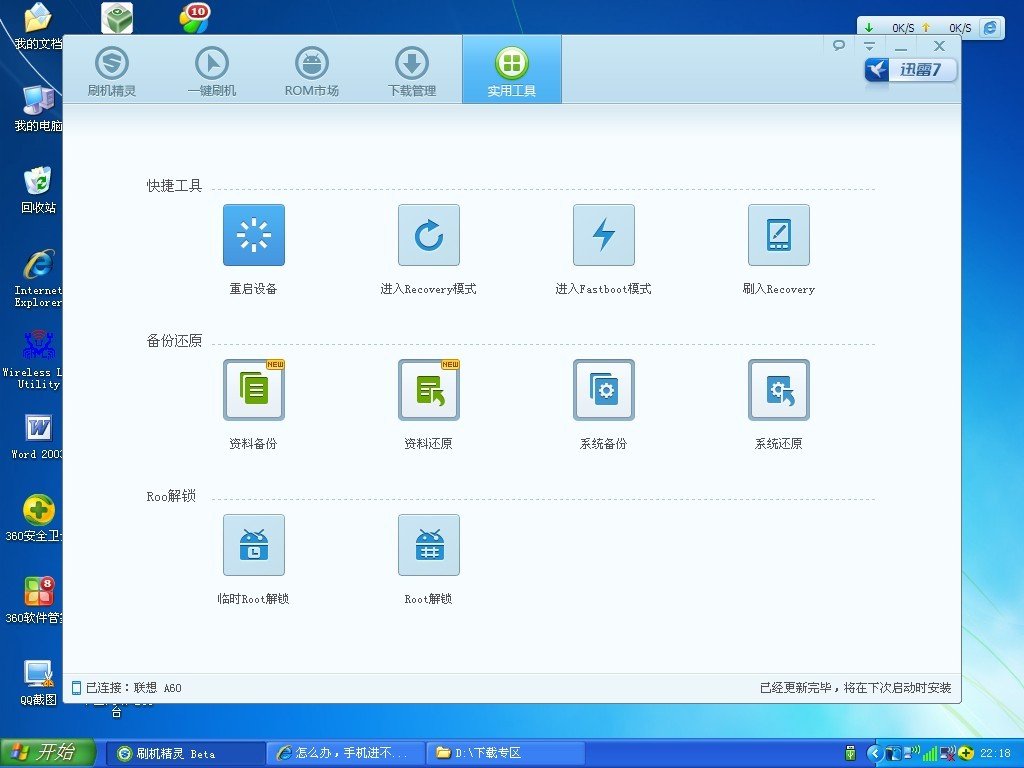Open 系统备份 system backup

point(603,390)
